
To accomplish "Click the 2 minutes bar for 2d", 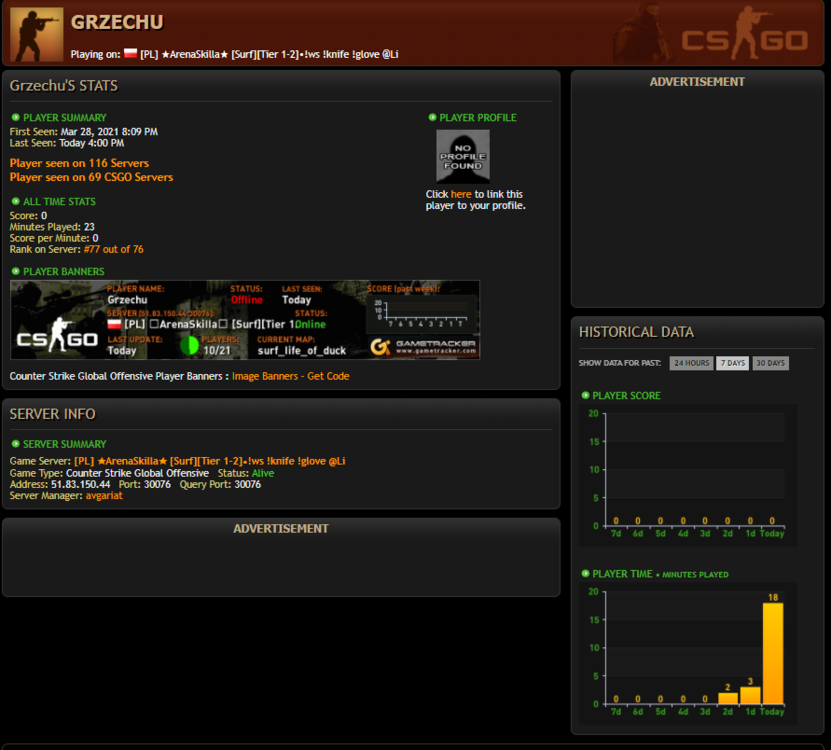I will 728,698.
